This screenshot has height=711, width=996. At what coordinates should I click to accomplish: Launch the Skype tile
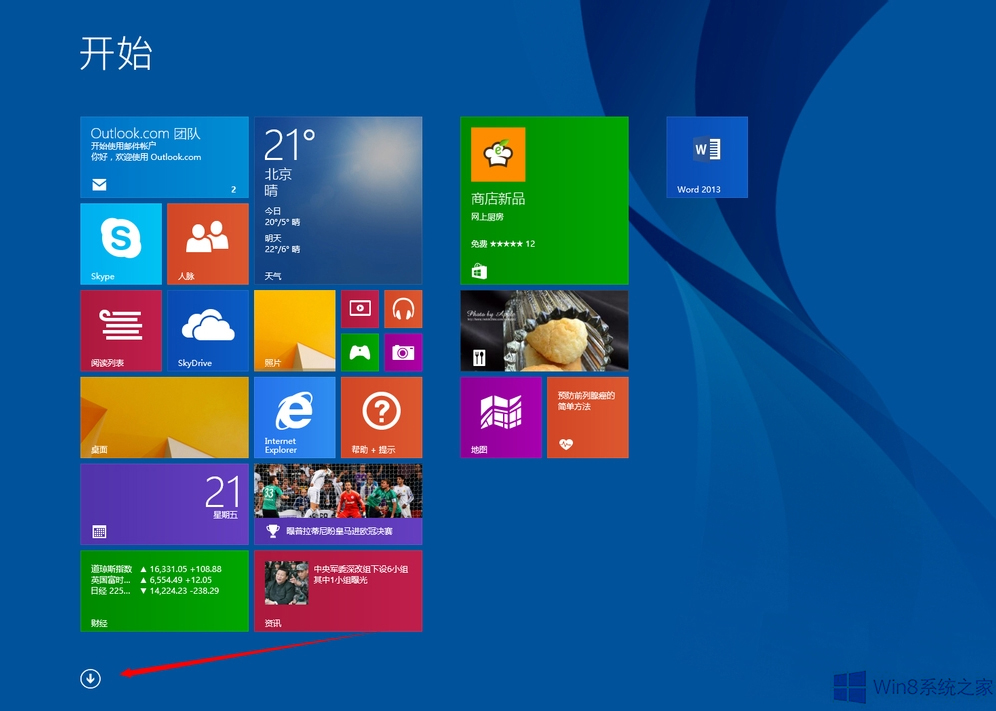121,244
